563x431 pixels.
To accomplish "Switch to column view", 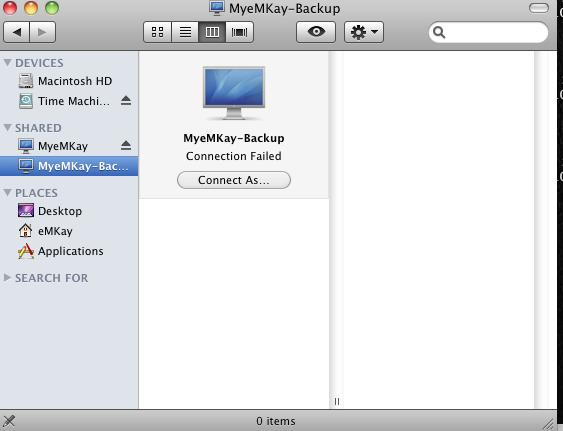I will [212, 32].
